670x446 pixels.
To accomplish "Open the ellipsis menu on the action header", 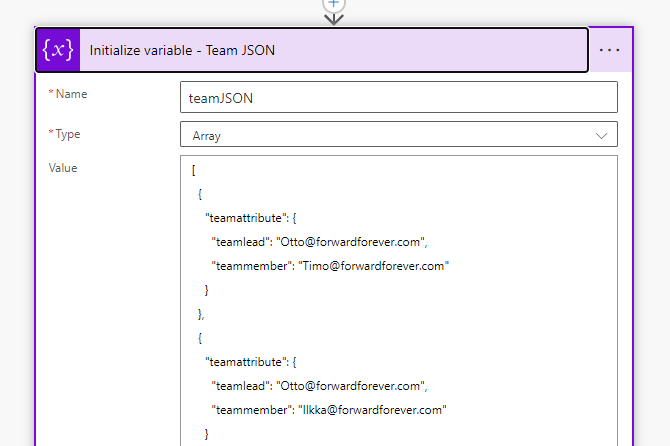I will 610,50.
